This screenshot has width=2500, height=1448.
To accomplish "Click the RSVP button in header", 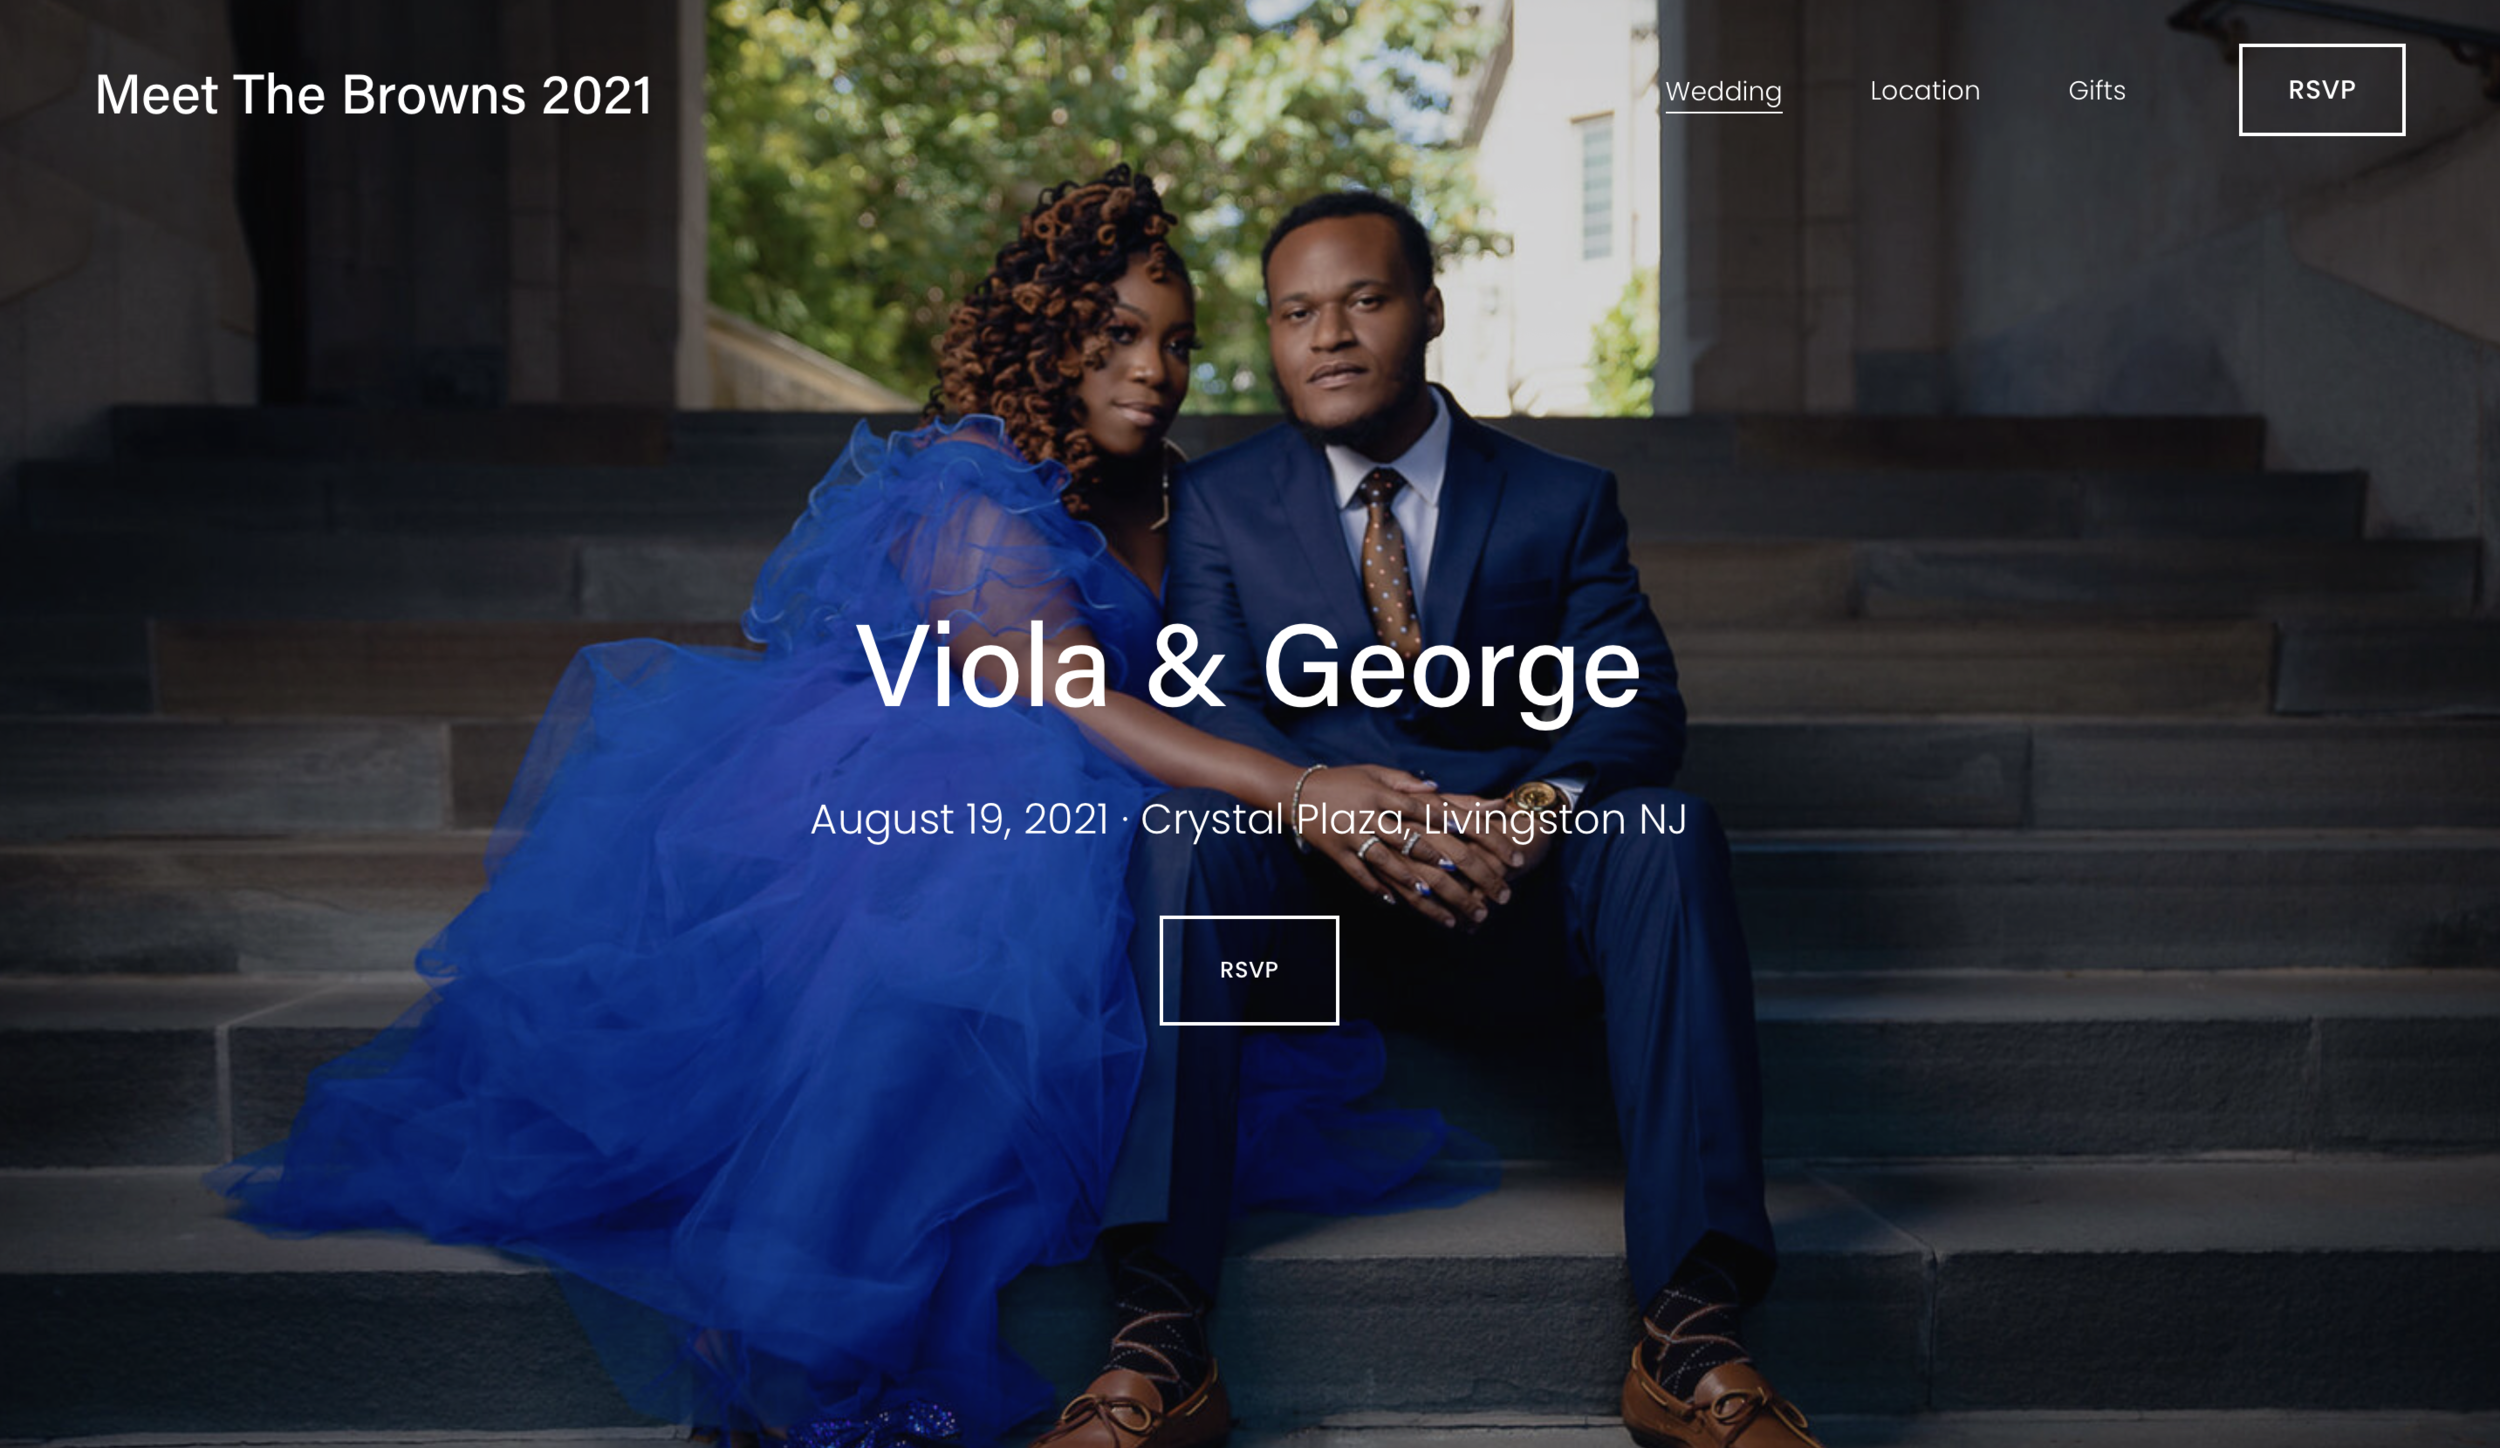I will pyautogui.click(x=2322, y=90).
